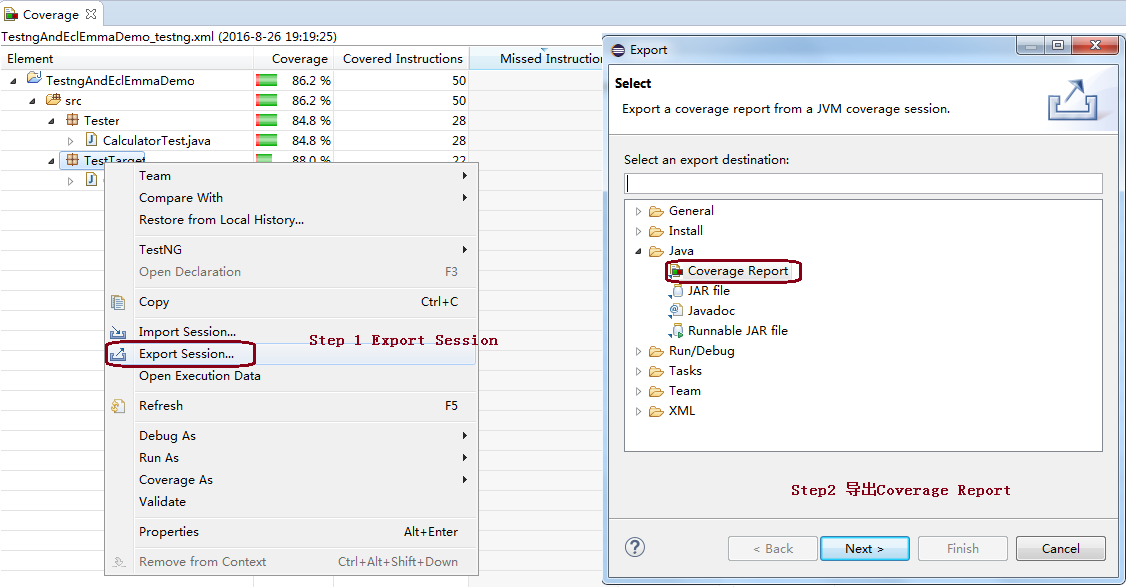Click the Tester package icon
Image resolution: width=1126 pixels, height=587 pixels.
pyautogui.click(x=72, y=119)
